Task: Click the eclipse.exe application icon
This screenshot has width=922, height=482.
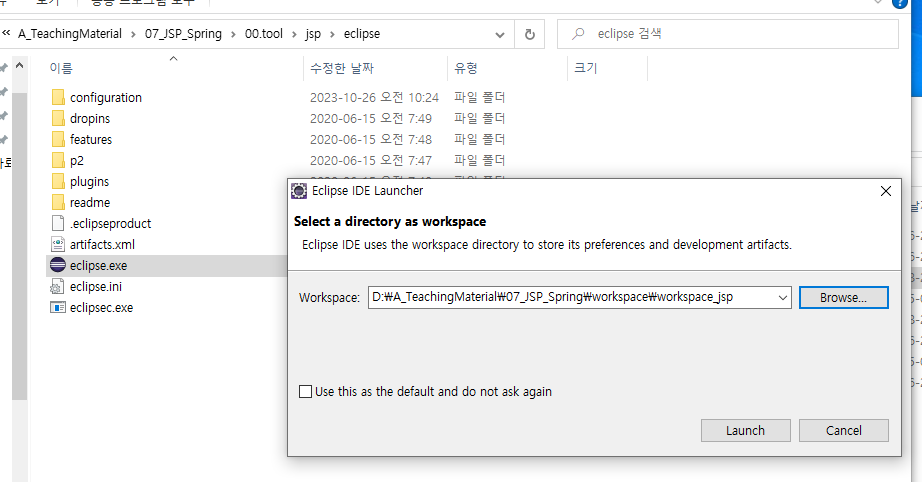Action: [x=58, y=265]
